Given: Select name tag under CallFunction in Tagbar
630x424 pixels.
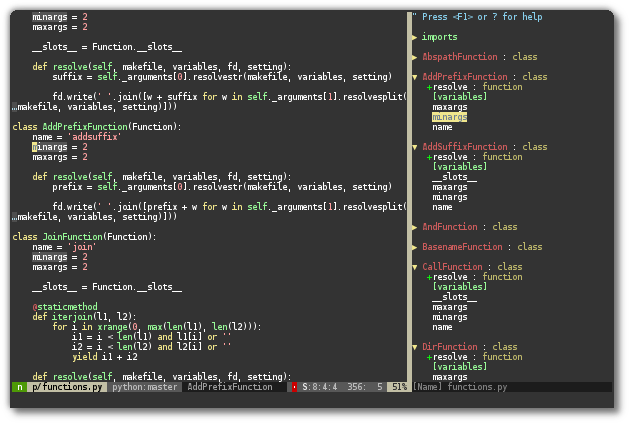Looking at the screenshot, I should point(442,327).
